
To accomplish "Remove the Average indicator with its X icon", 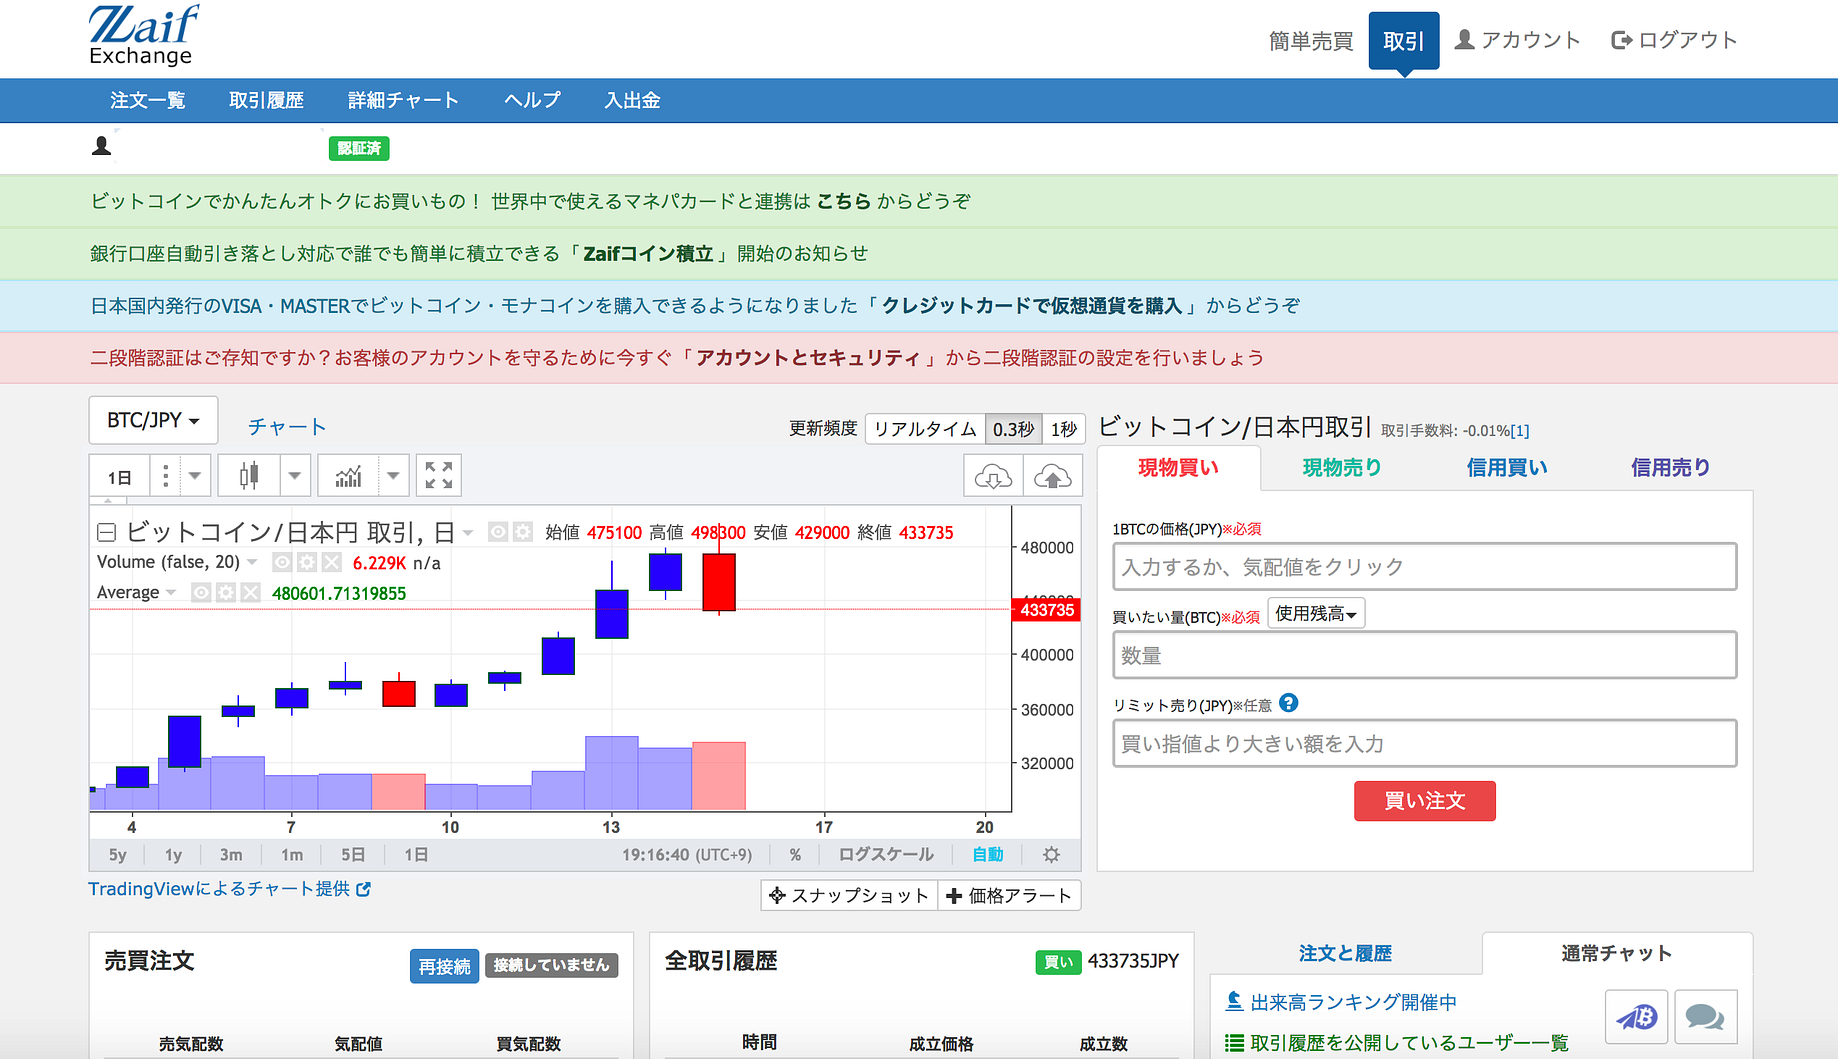I will (250, 592).
